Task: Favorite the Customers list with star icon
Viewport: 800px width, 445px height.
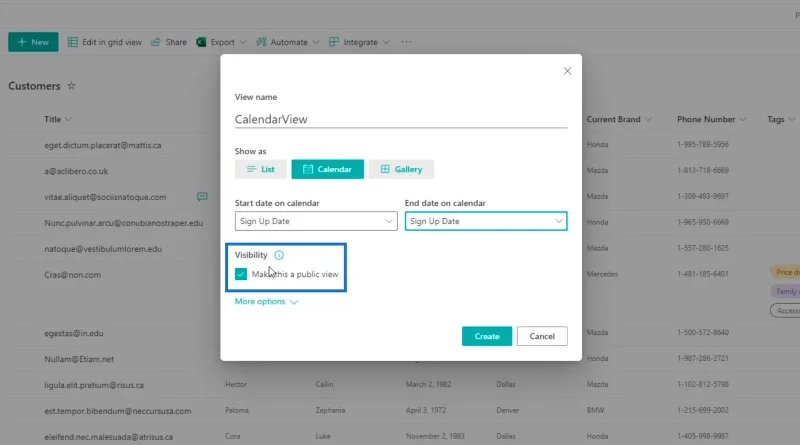Action: click(71, 86)
